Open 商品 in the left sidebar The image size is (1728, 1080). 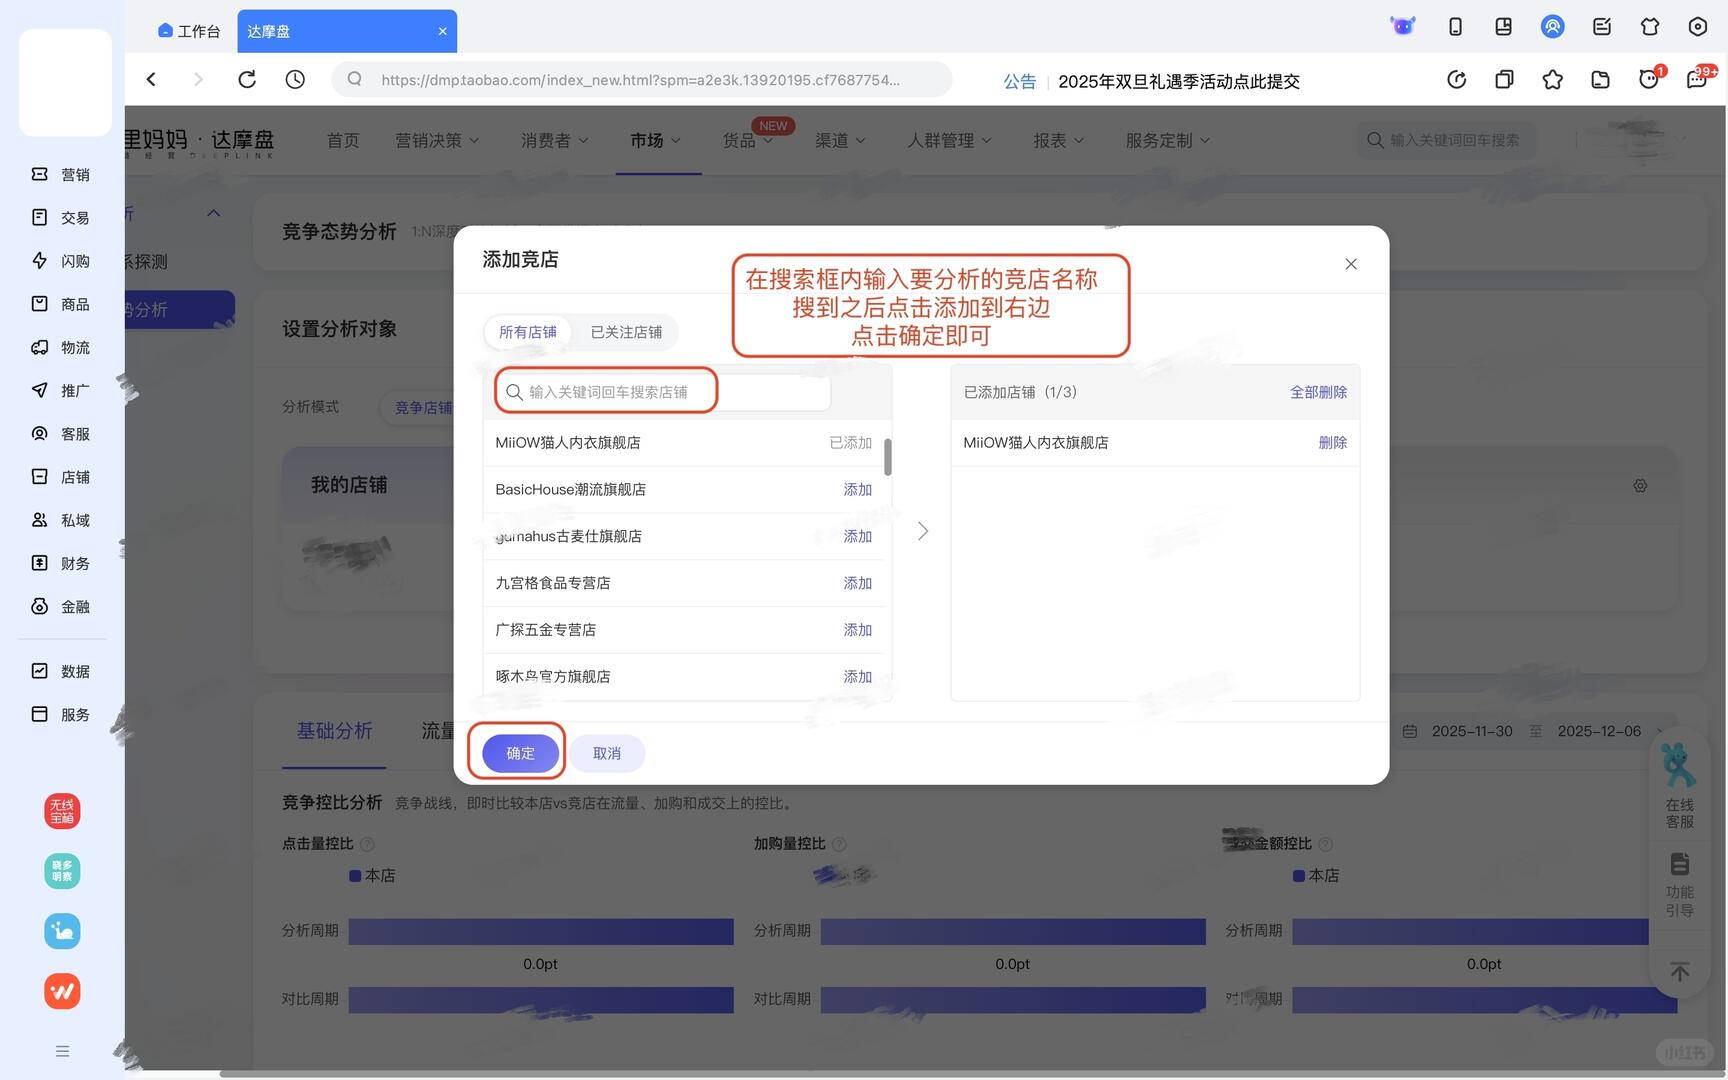pos(61,304)
